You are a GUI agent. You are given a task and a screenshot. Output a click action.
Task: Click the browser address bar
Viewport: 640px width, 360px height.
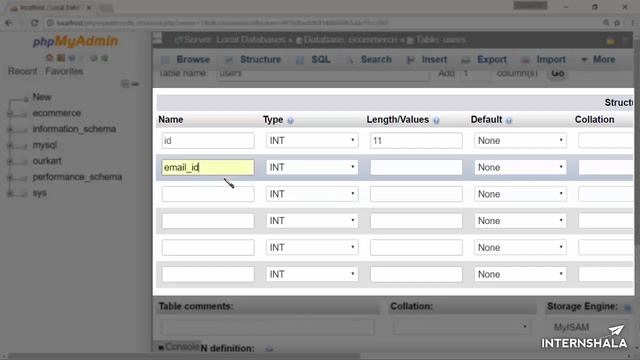coord(322,23)
